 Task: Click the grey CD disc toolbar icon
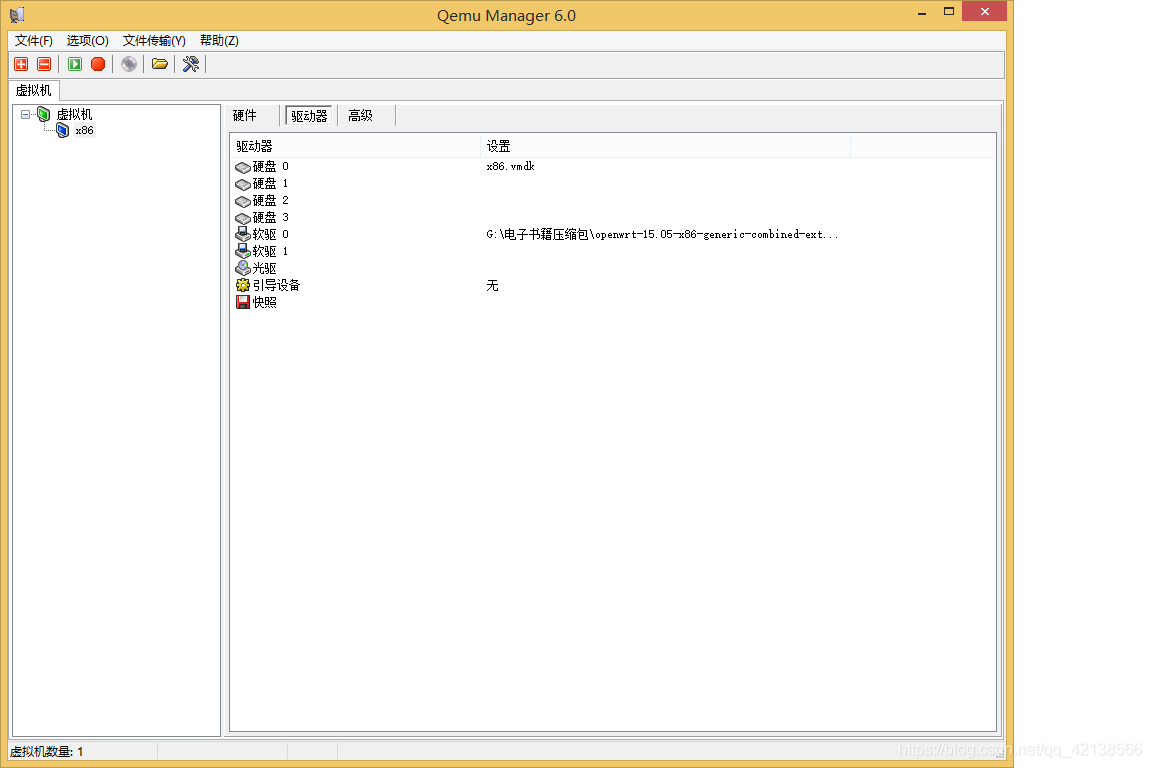(129, 65)
